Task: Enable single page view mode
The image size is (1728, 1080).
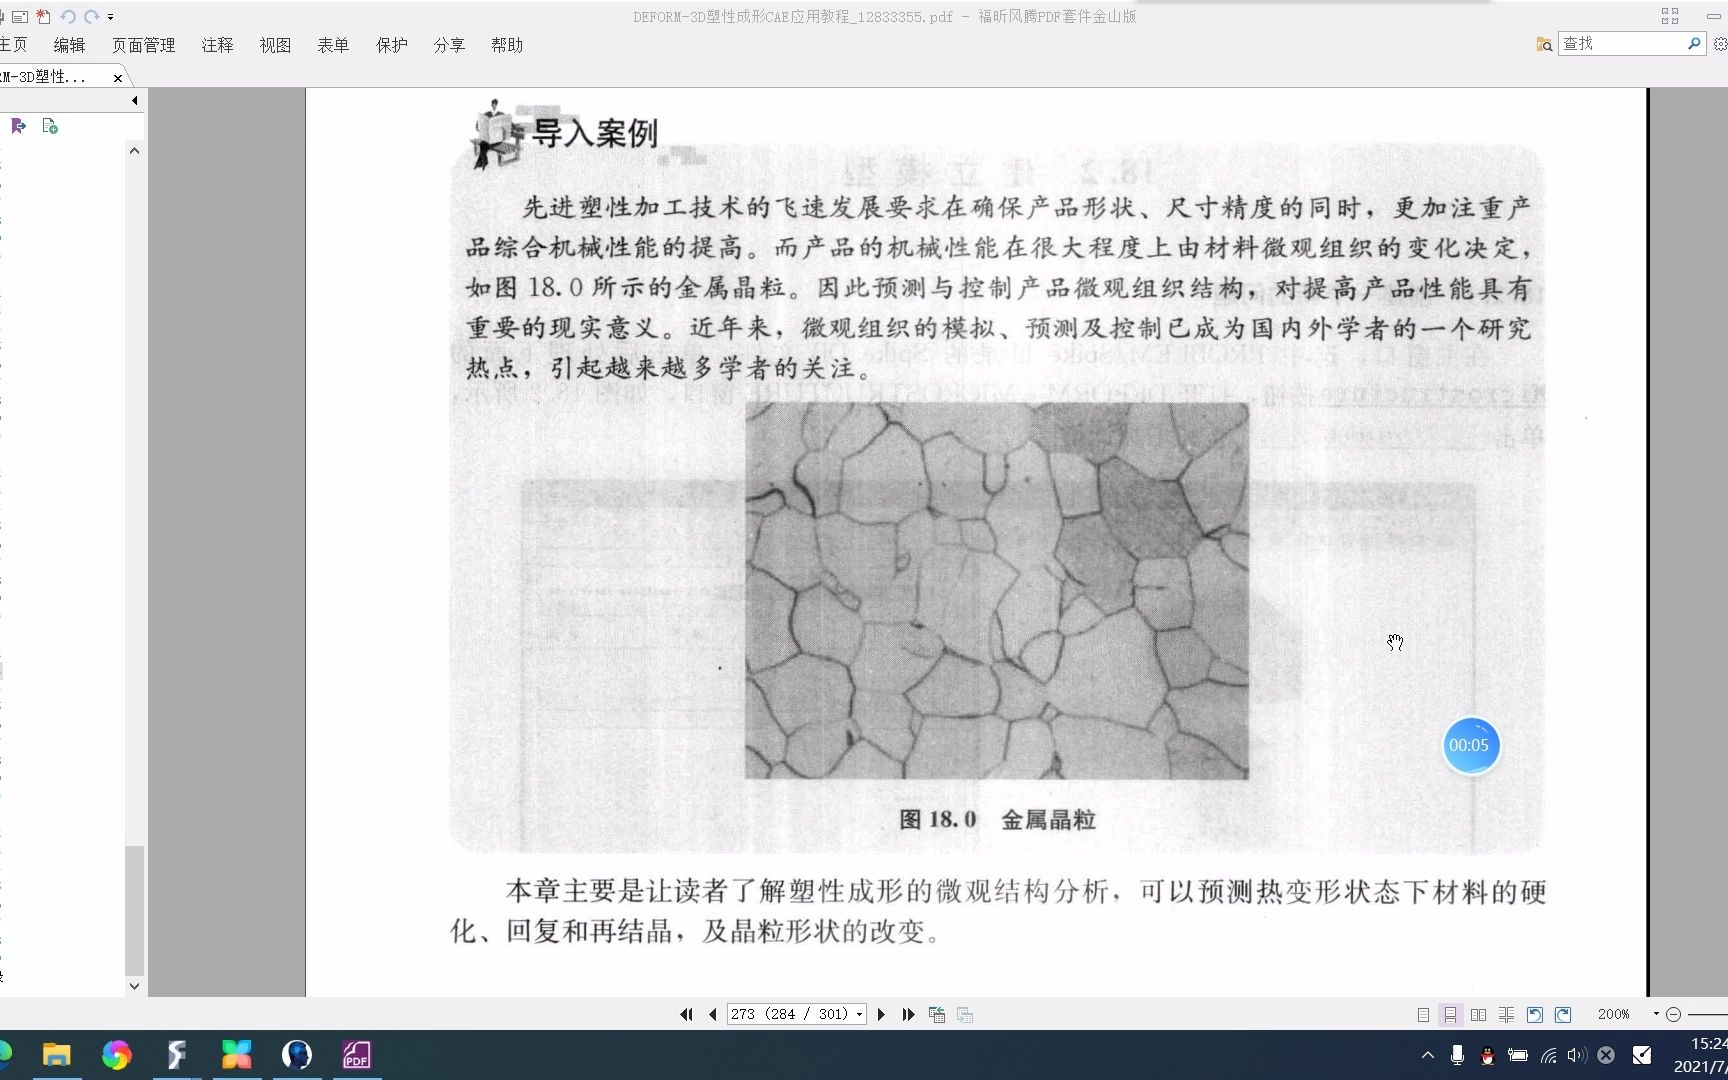Action: [x=1424, y=1014]
